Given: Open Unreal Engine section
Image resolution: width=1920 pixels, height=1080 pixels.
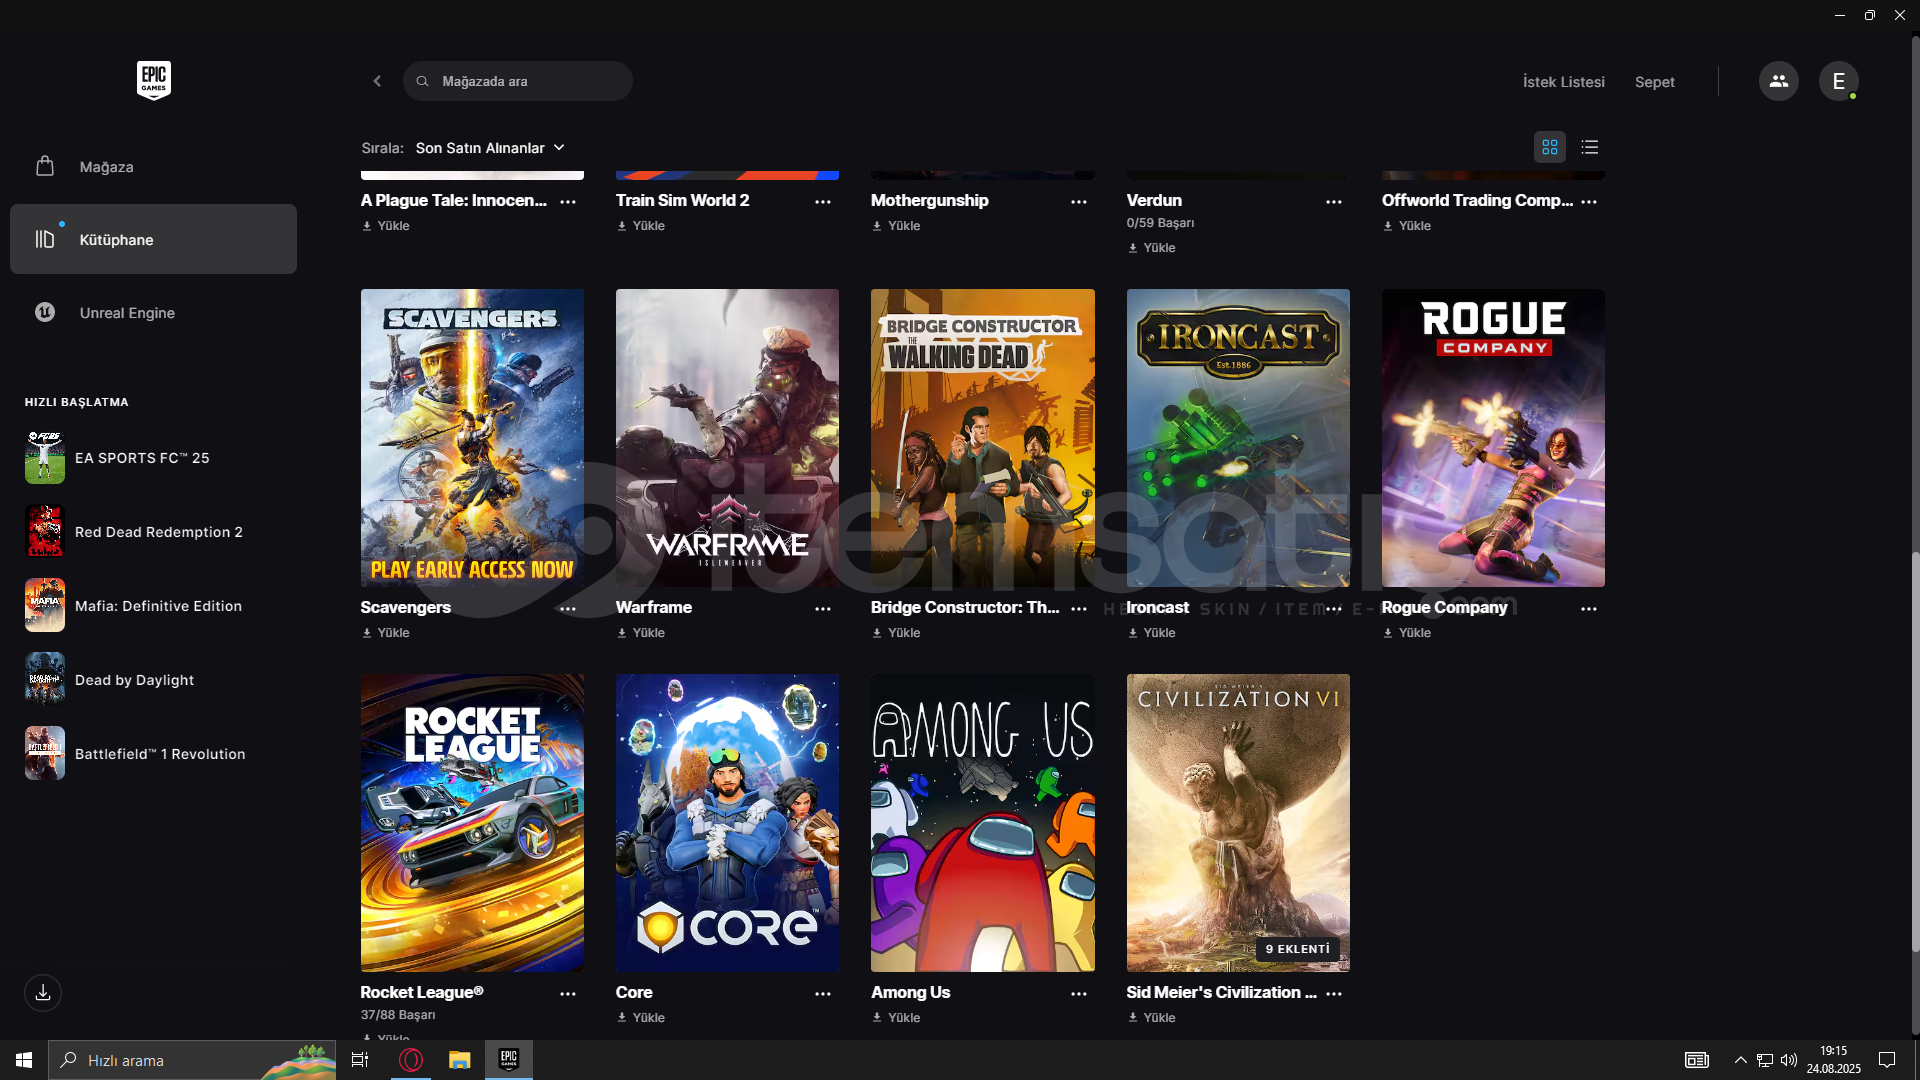Looking at the screenshot, I should (x=153, y=312).
